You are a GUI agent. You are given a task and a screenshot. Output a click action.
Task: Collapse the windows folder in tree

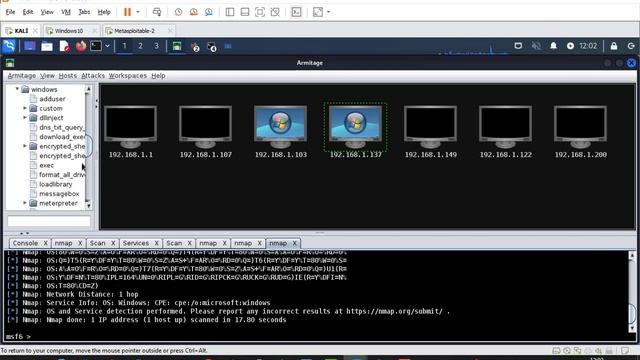point(18,89)
